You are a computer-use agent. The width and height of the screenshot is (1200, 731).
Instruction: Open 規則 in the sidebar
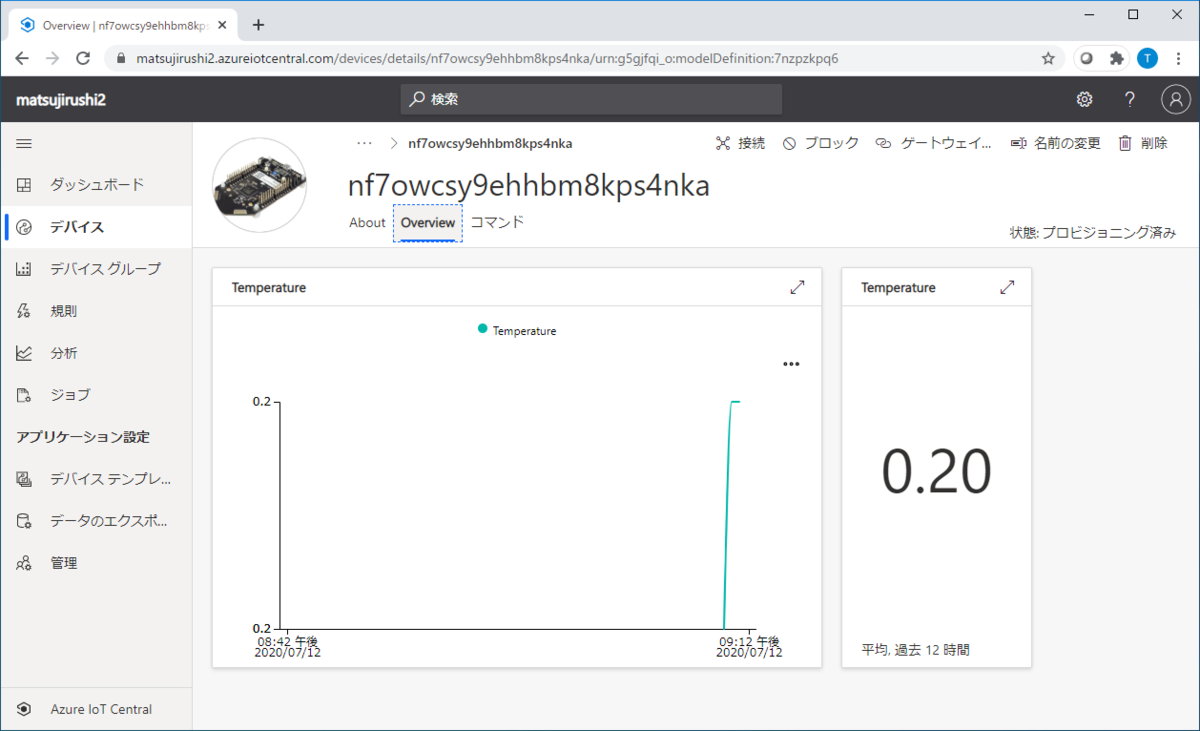point(96,311)
